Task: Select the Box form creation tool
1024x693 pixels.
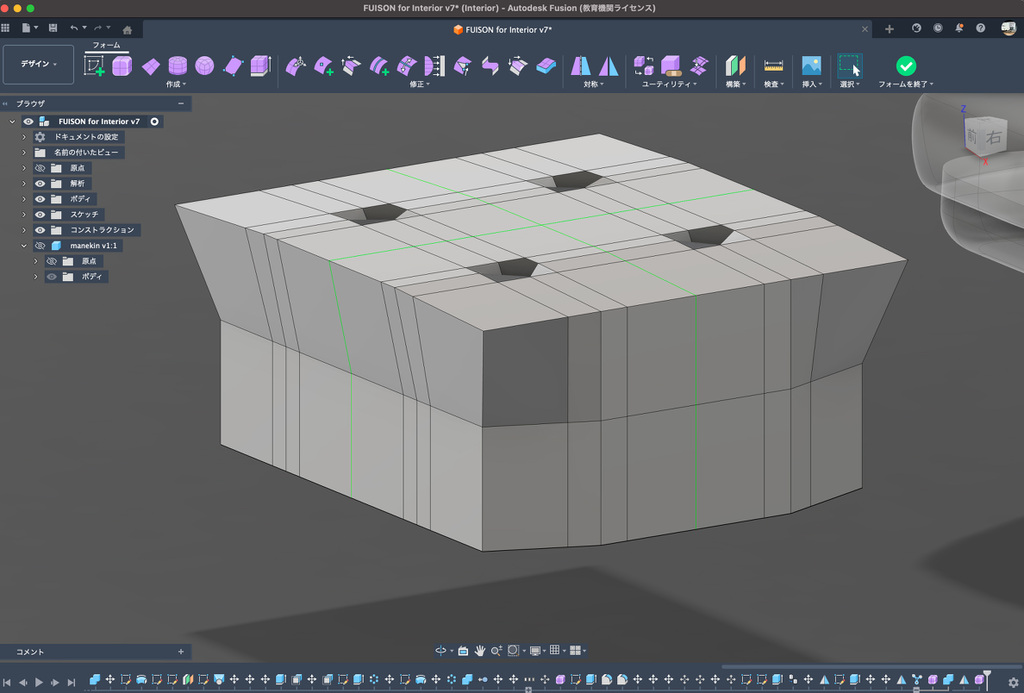Action: 122,66
